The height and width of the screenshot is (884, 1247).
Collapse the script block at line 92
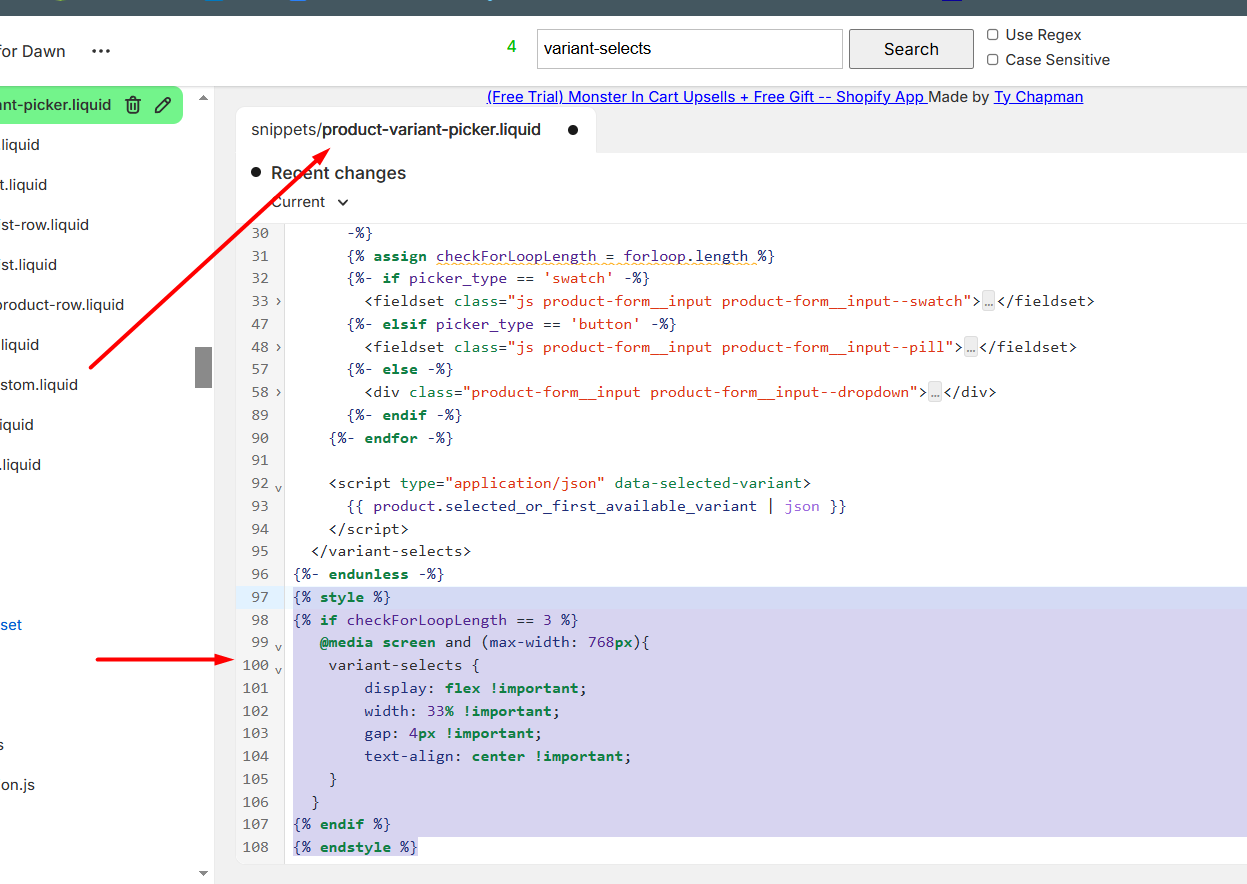point(278,487)
